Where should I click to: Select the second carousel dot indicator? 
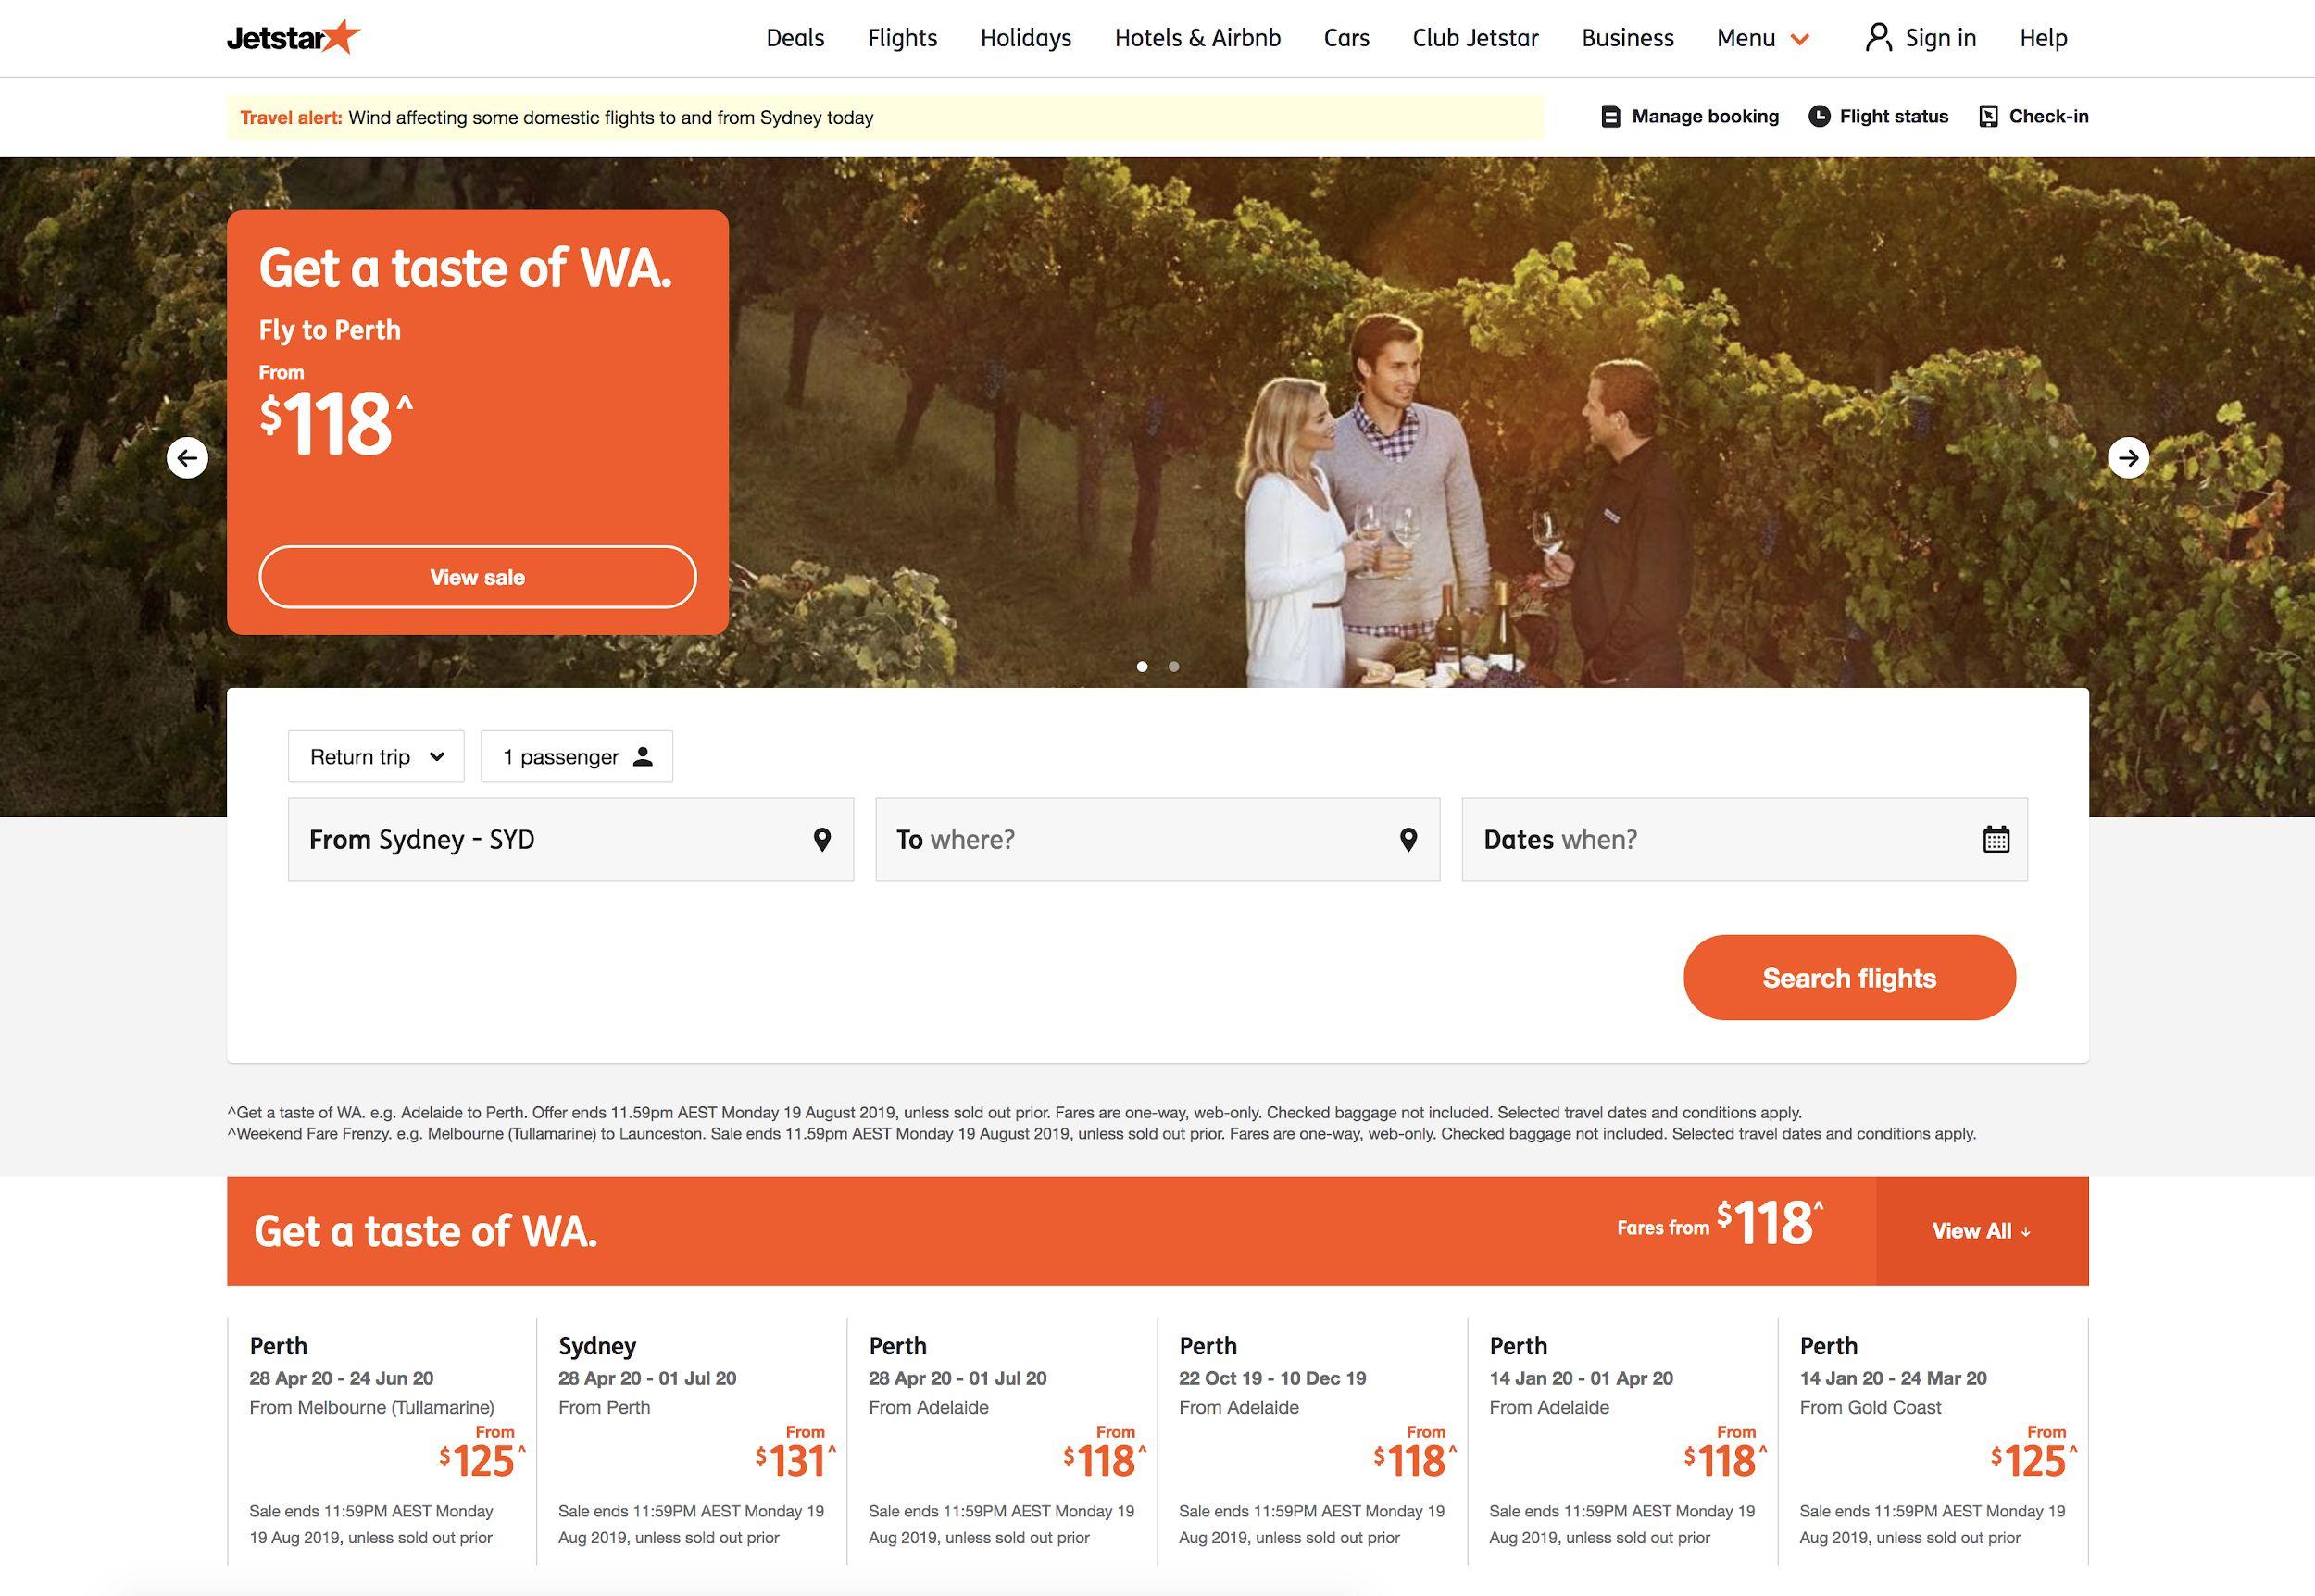pyautogui.click(x=1173, y=666)
